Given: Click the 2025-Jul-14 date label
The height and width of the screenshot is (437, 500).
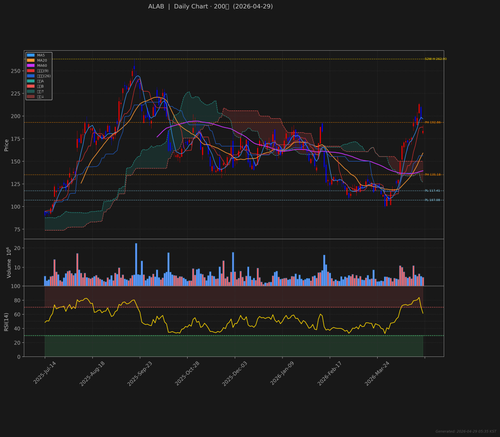Looking at the screenshot, I should pyautogui.click(x=45, y=373).
